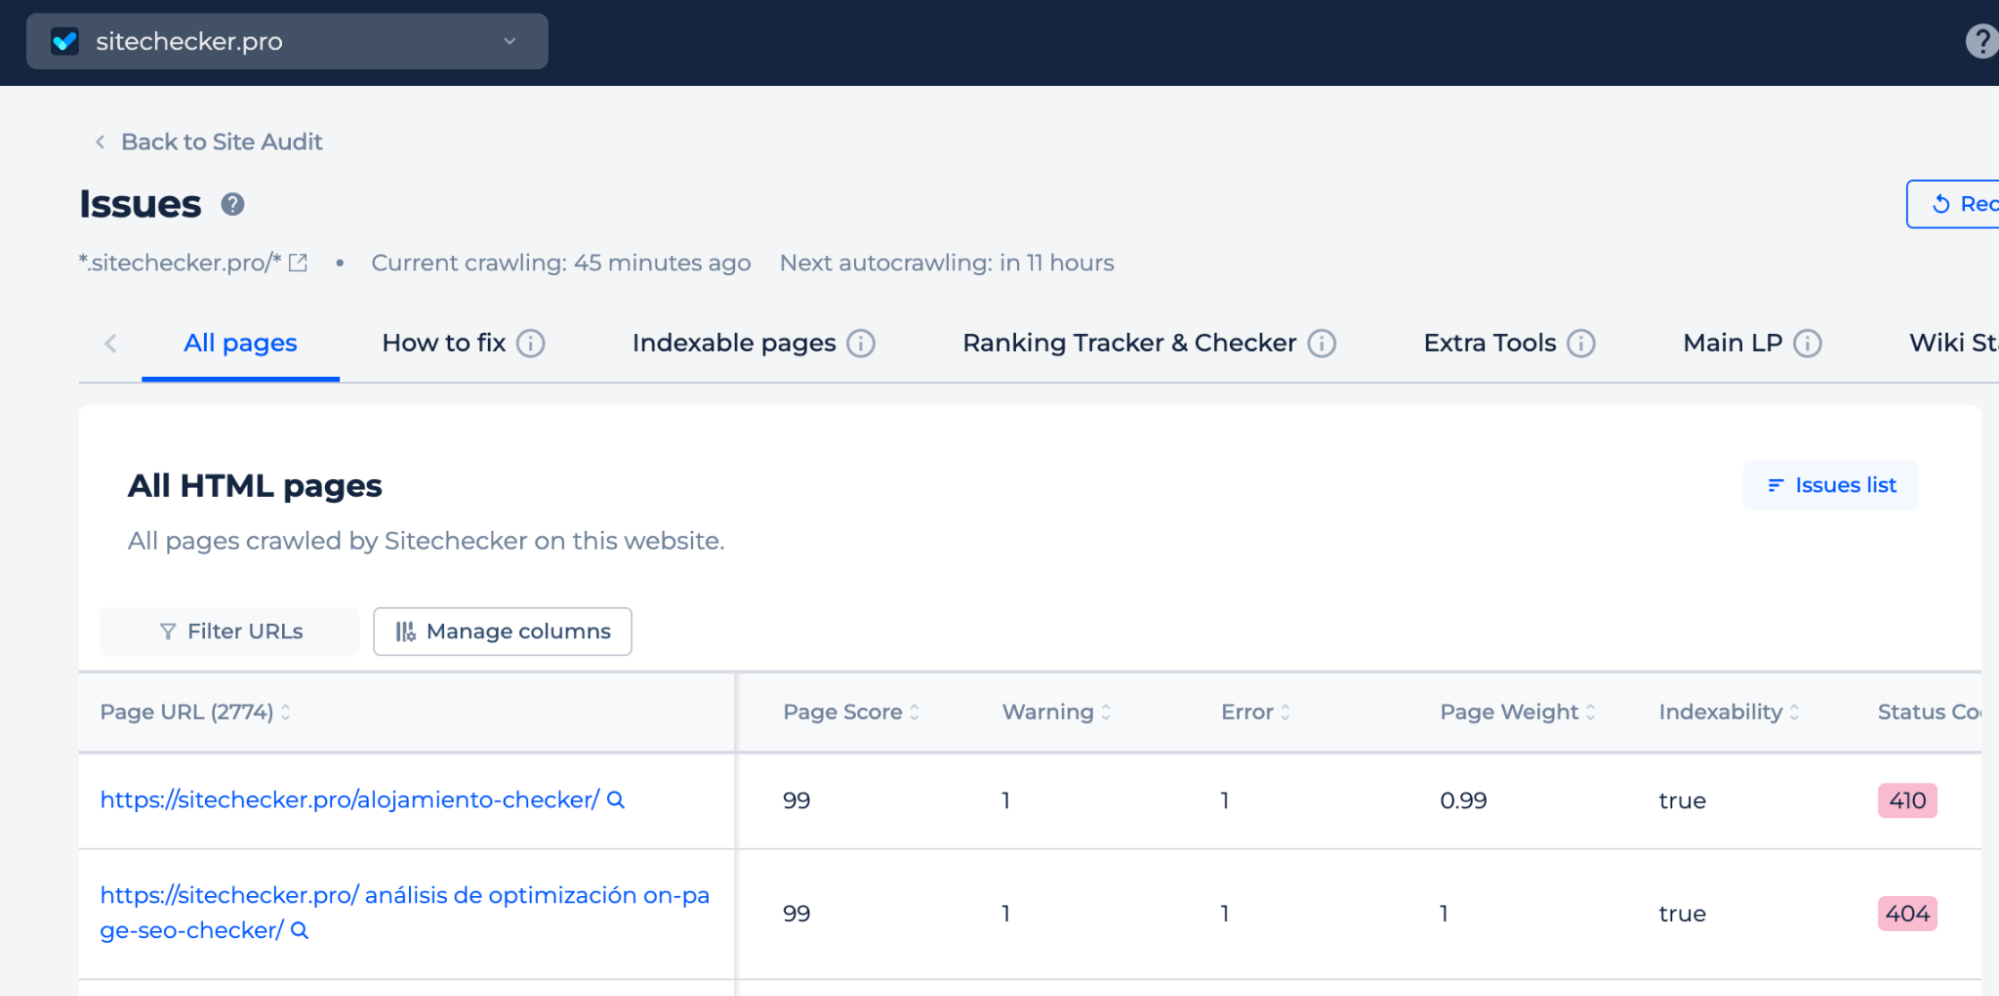Click magnifier icon next to alojamiento-checker URL
Viewport: 1999px width, 996px height.
pos(616,800)
